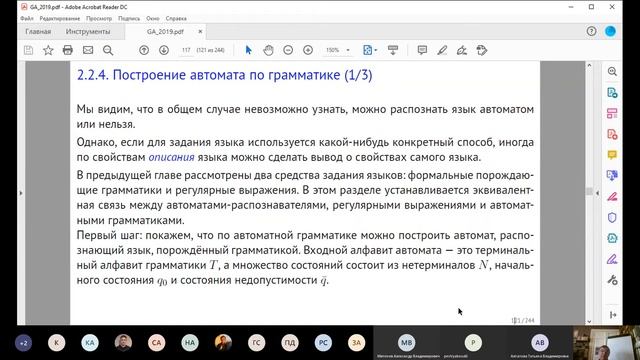Click the Print icon
The image size is (640, 360).
coord(68,50)
